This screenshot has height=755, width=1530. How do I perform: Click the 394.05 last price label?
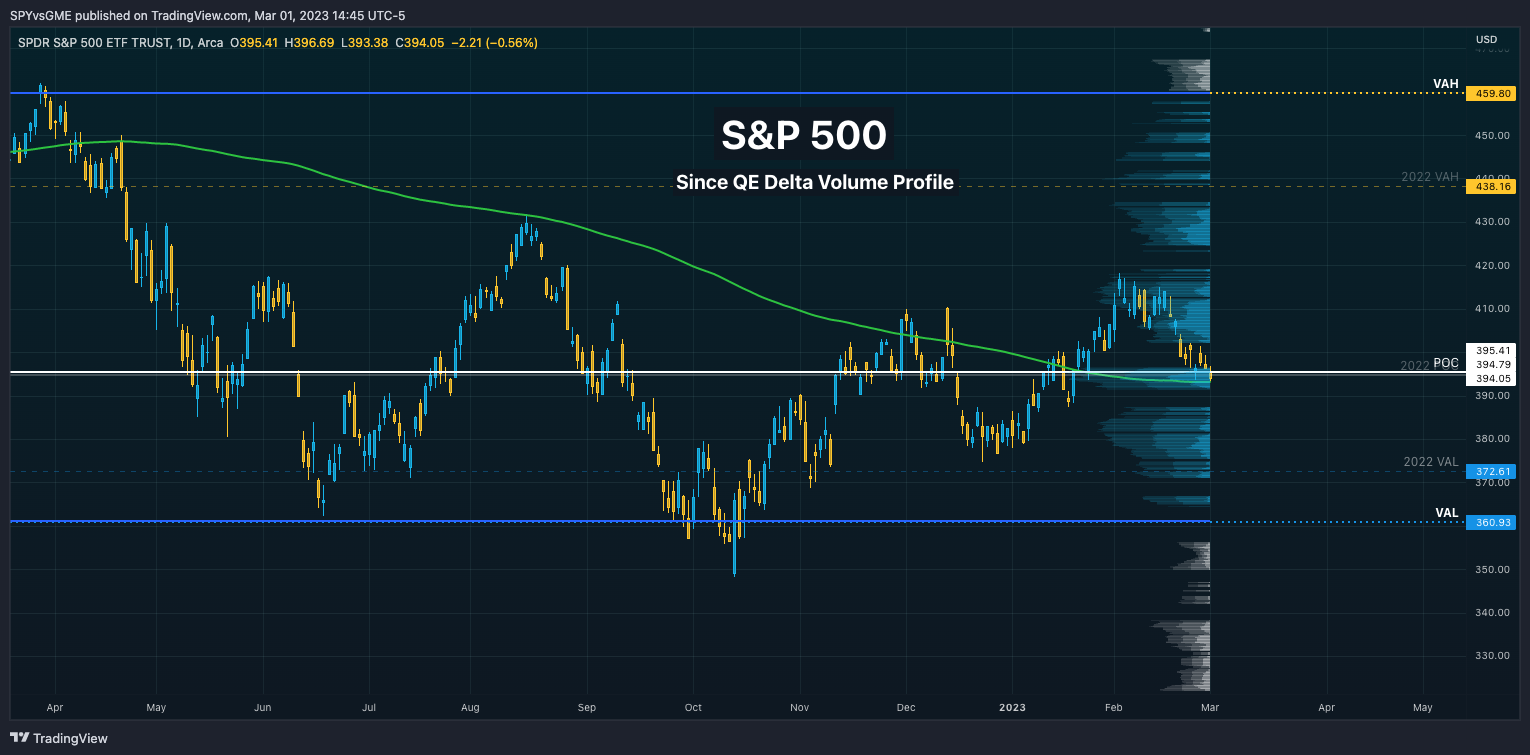coord(1491,379)
